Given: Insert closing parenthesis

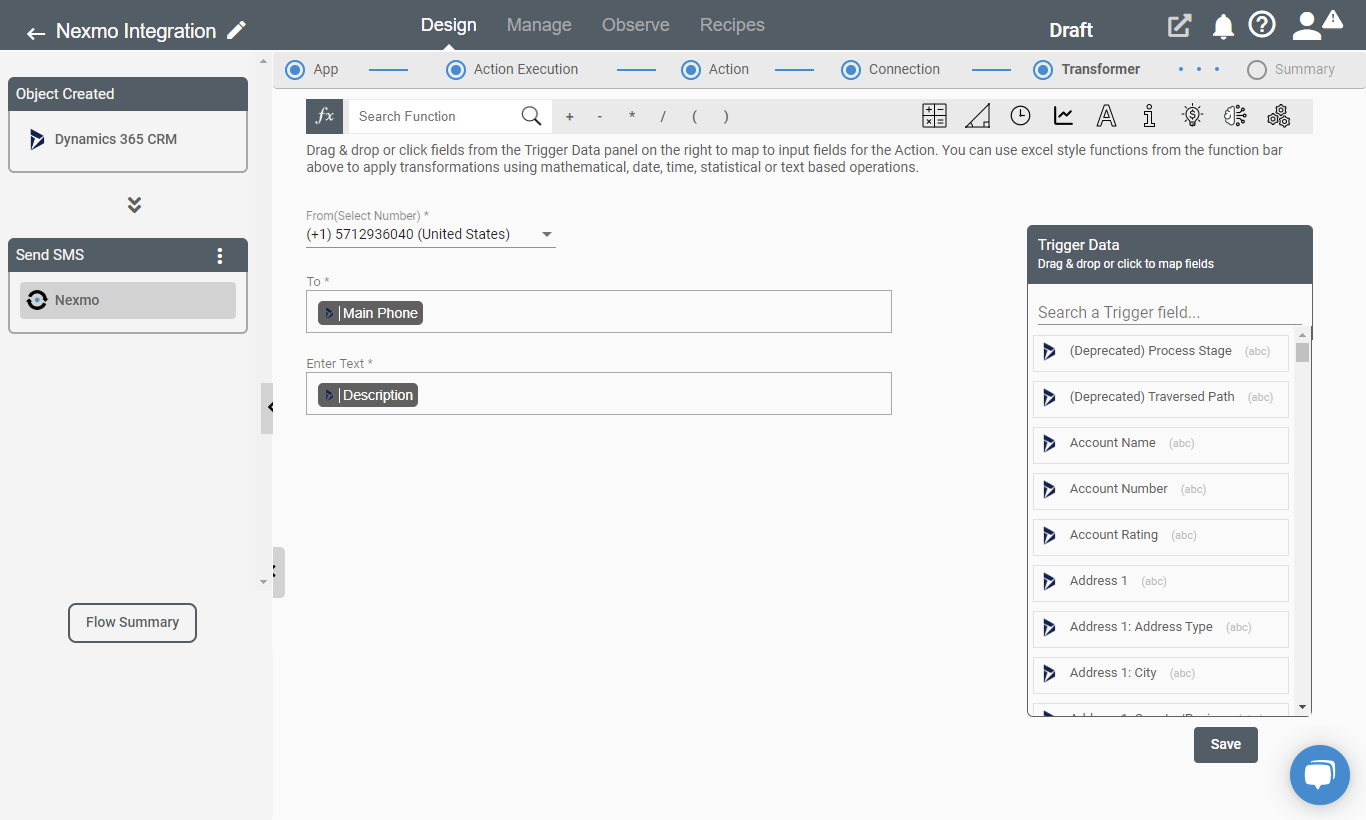Looking at the screenshot, I should (726, 117).
